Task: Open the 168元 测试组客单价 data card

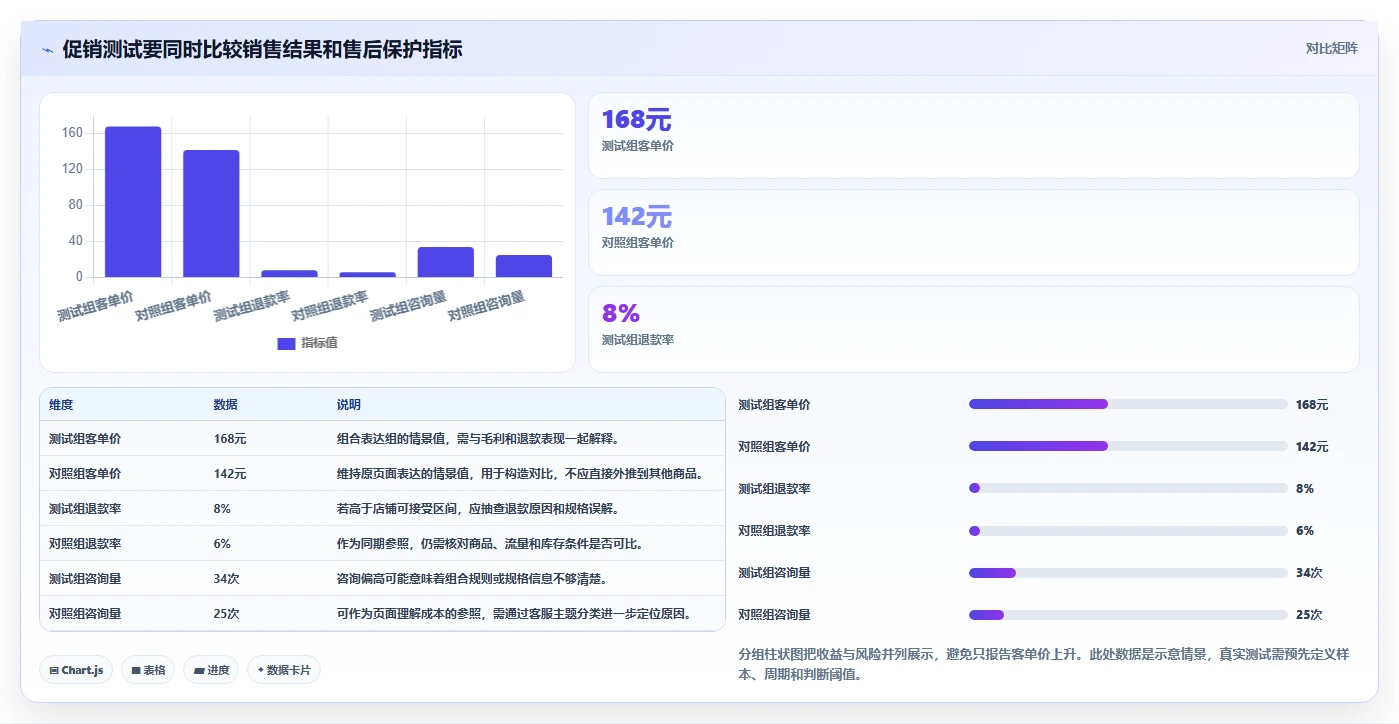Action: [x=973, y=136]
